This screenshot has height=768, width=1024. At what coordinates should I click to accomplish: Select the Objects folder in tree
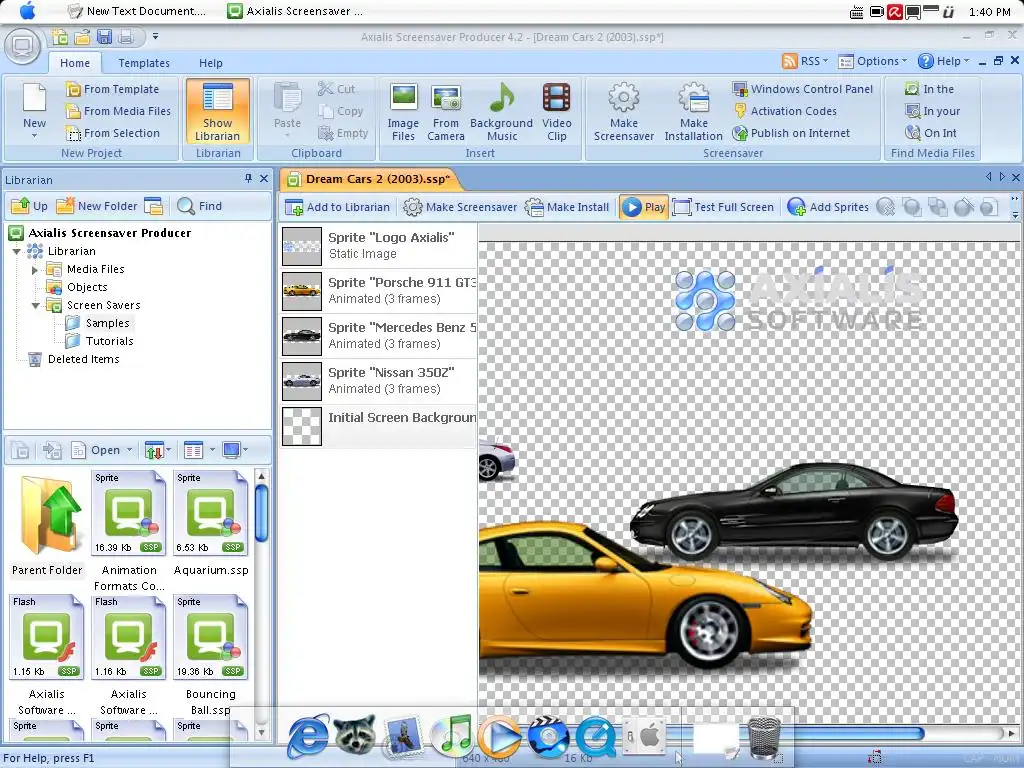tap(87, 287)
